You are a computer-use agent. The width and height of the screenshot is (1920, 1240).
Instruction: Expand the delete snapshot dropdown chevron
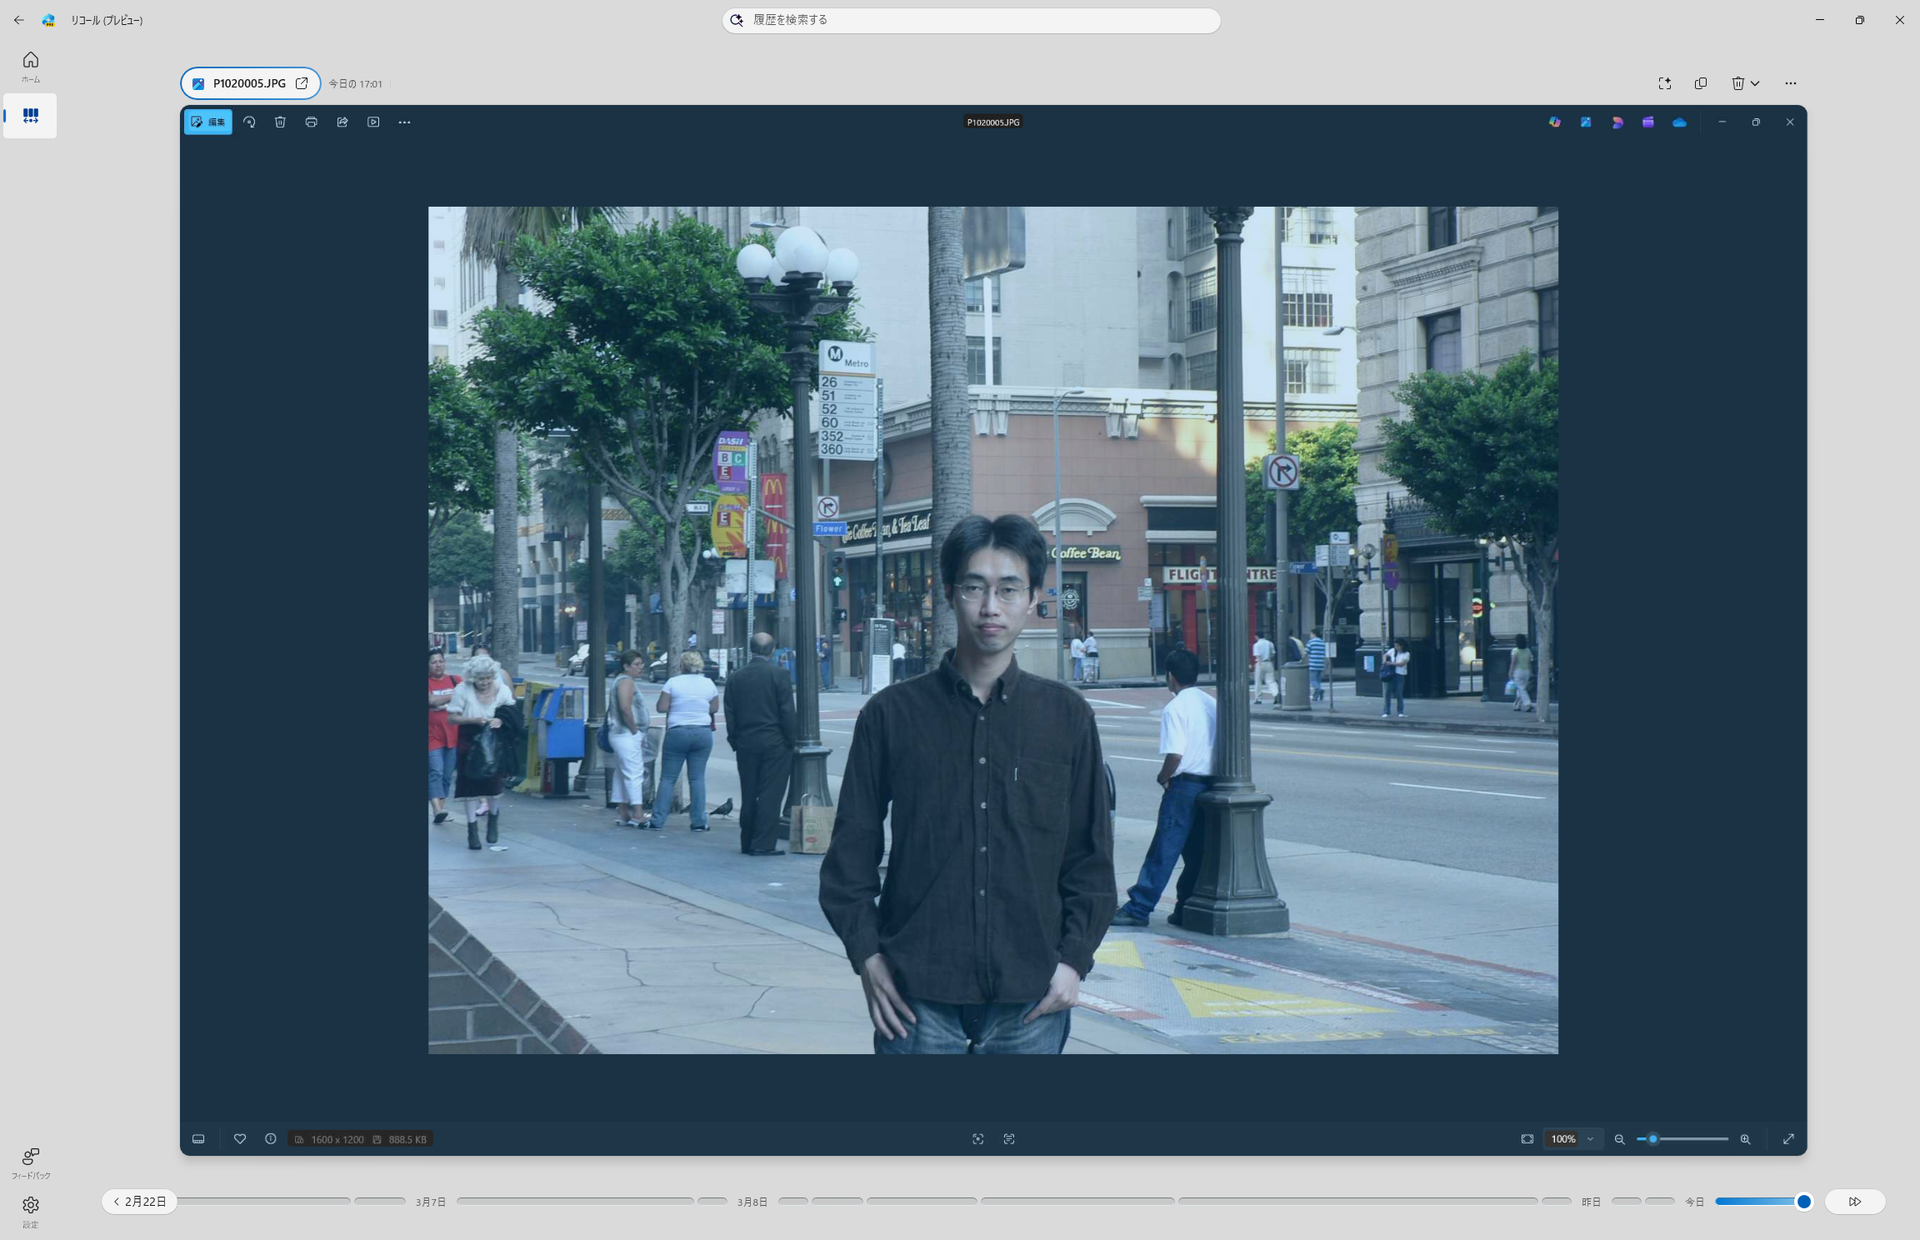point(1755,84)
